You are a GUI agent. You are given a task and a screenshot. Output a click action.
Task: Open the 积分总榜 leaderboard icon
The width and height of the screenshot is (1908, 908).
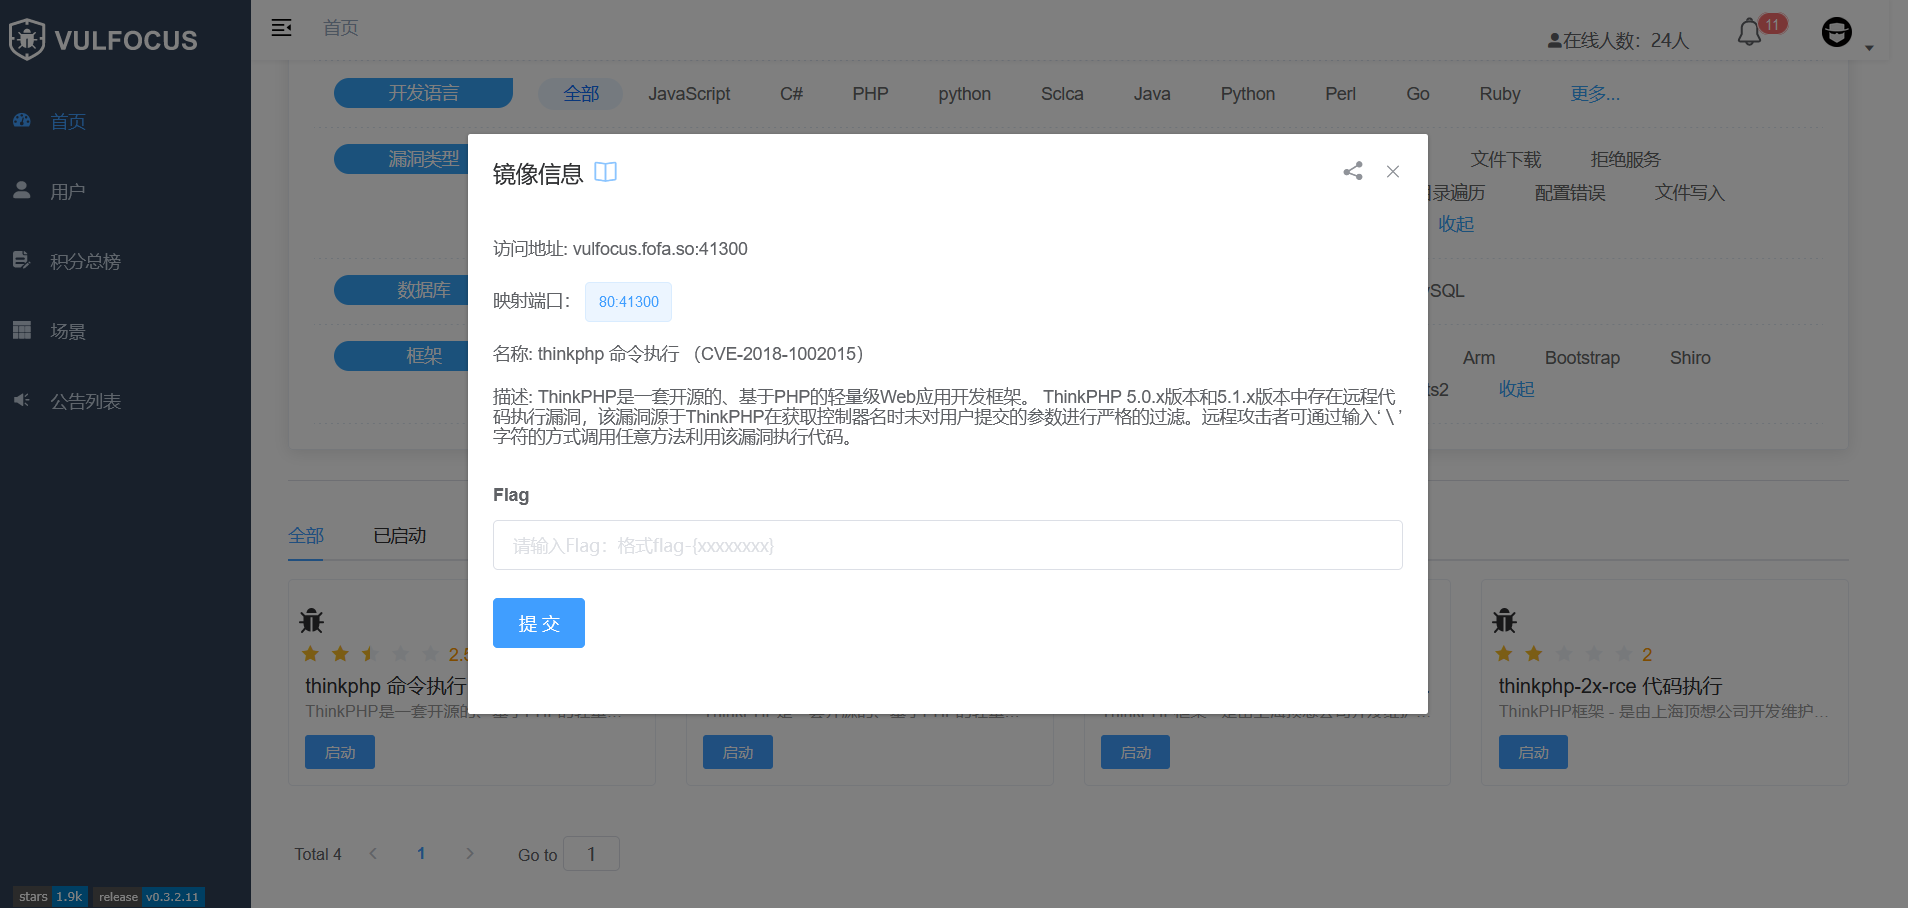[x=22, y=260]
